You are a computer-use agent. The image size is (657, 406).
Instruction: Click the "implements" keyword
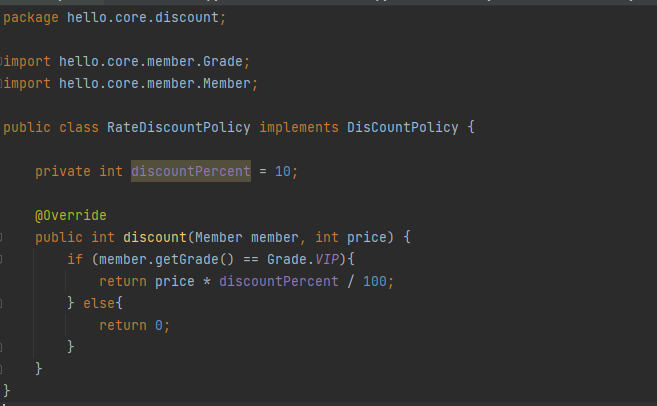coord(299,127)
